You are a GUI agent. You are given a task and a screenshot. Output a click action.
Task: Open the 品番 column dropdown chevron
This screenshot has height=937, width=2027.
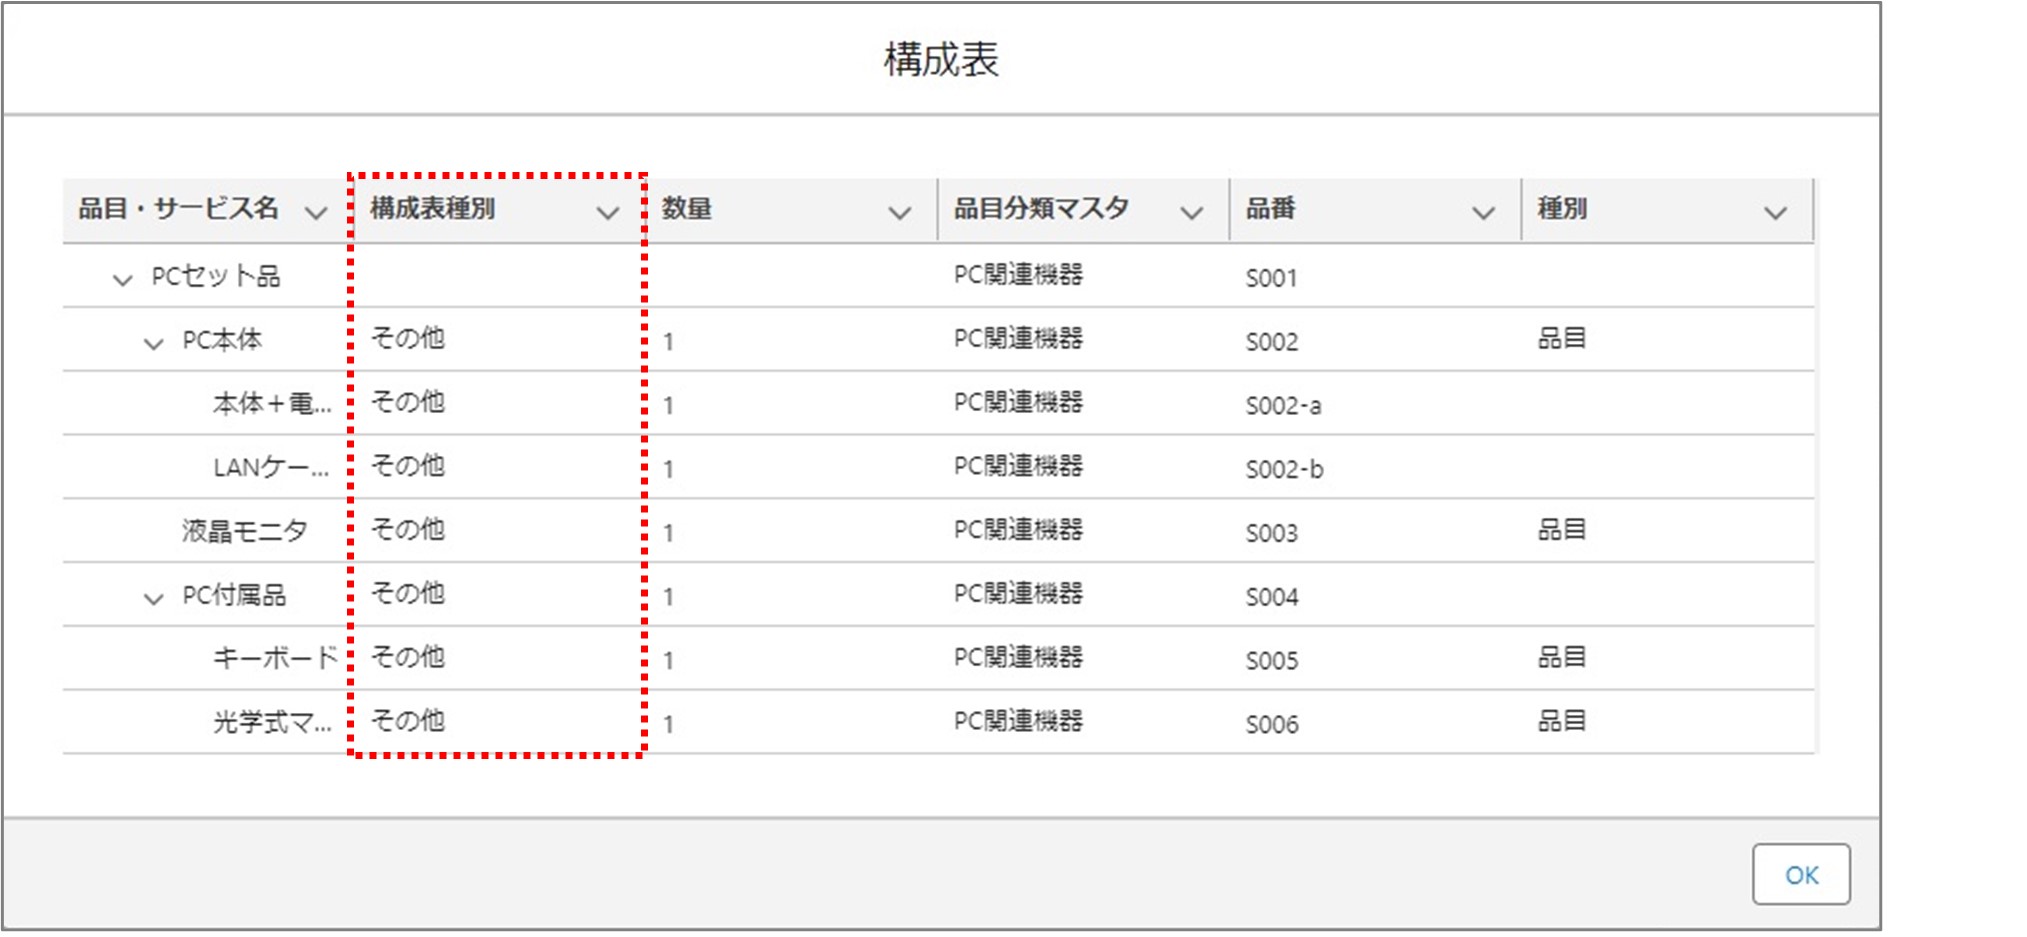point(1484,212)
